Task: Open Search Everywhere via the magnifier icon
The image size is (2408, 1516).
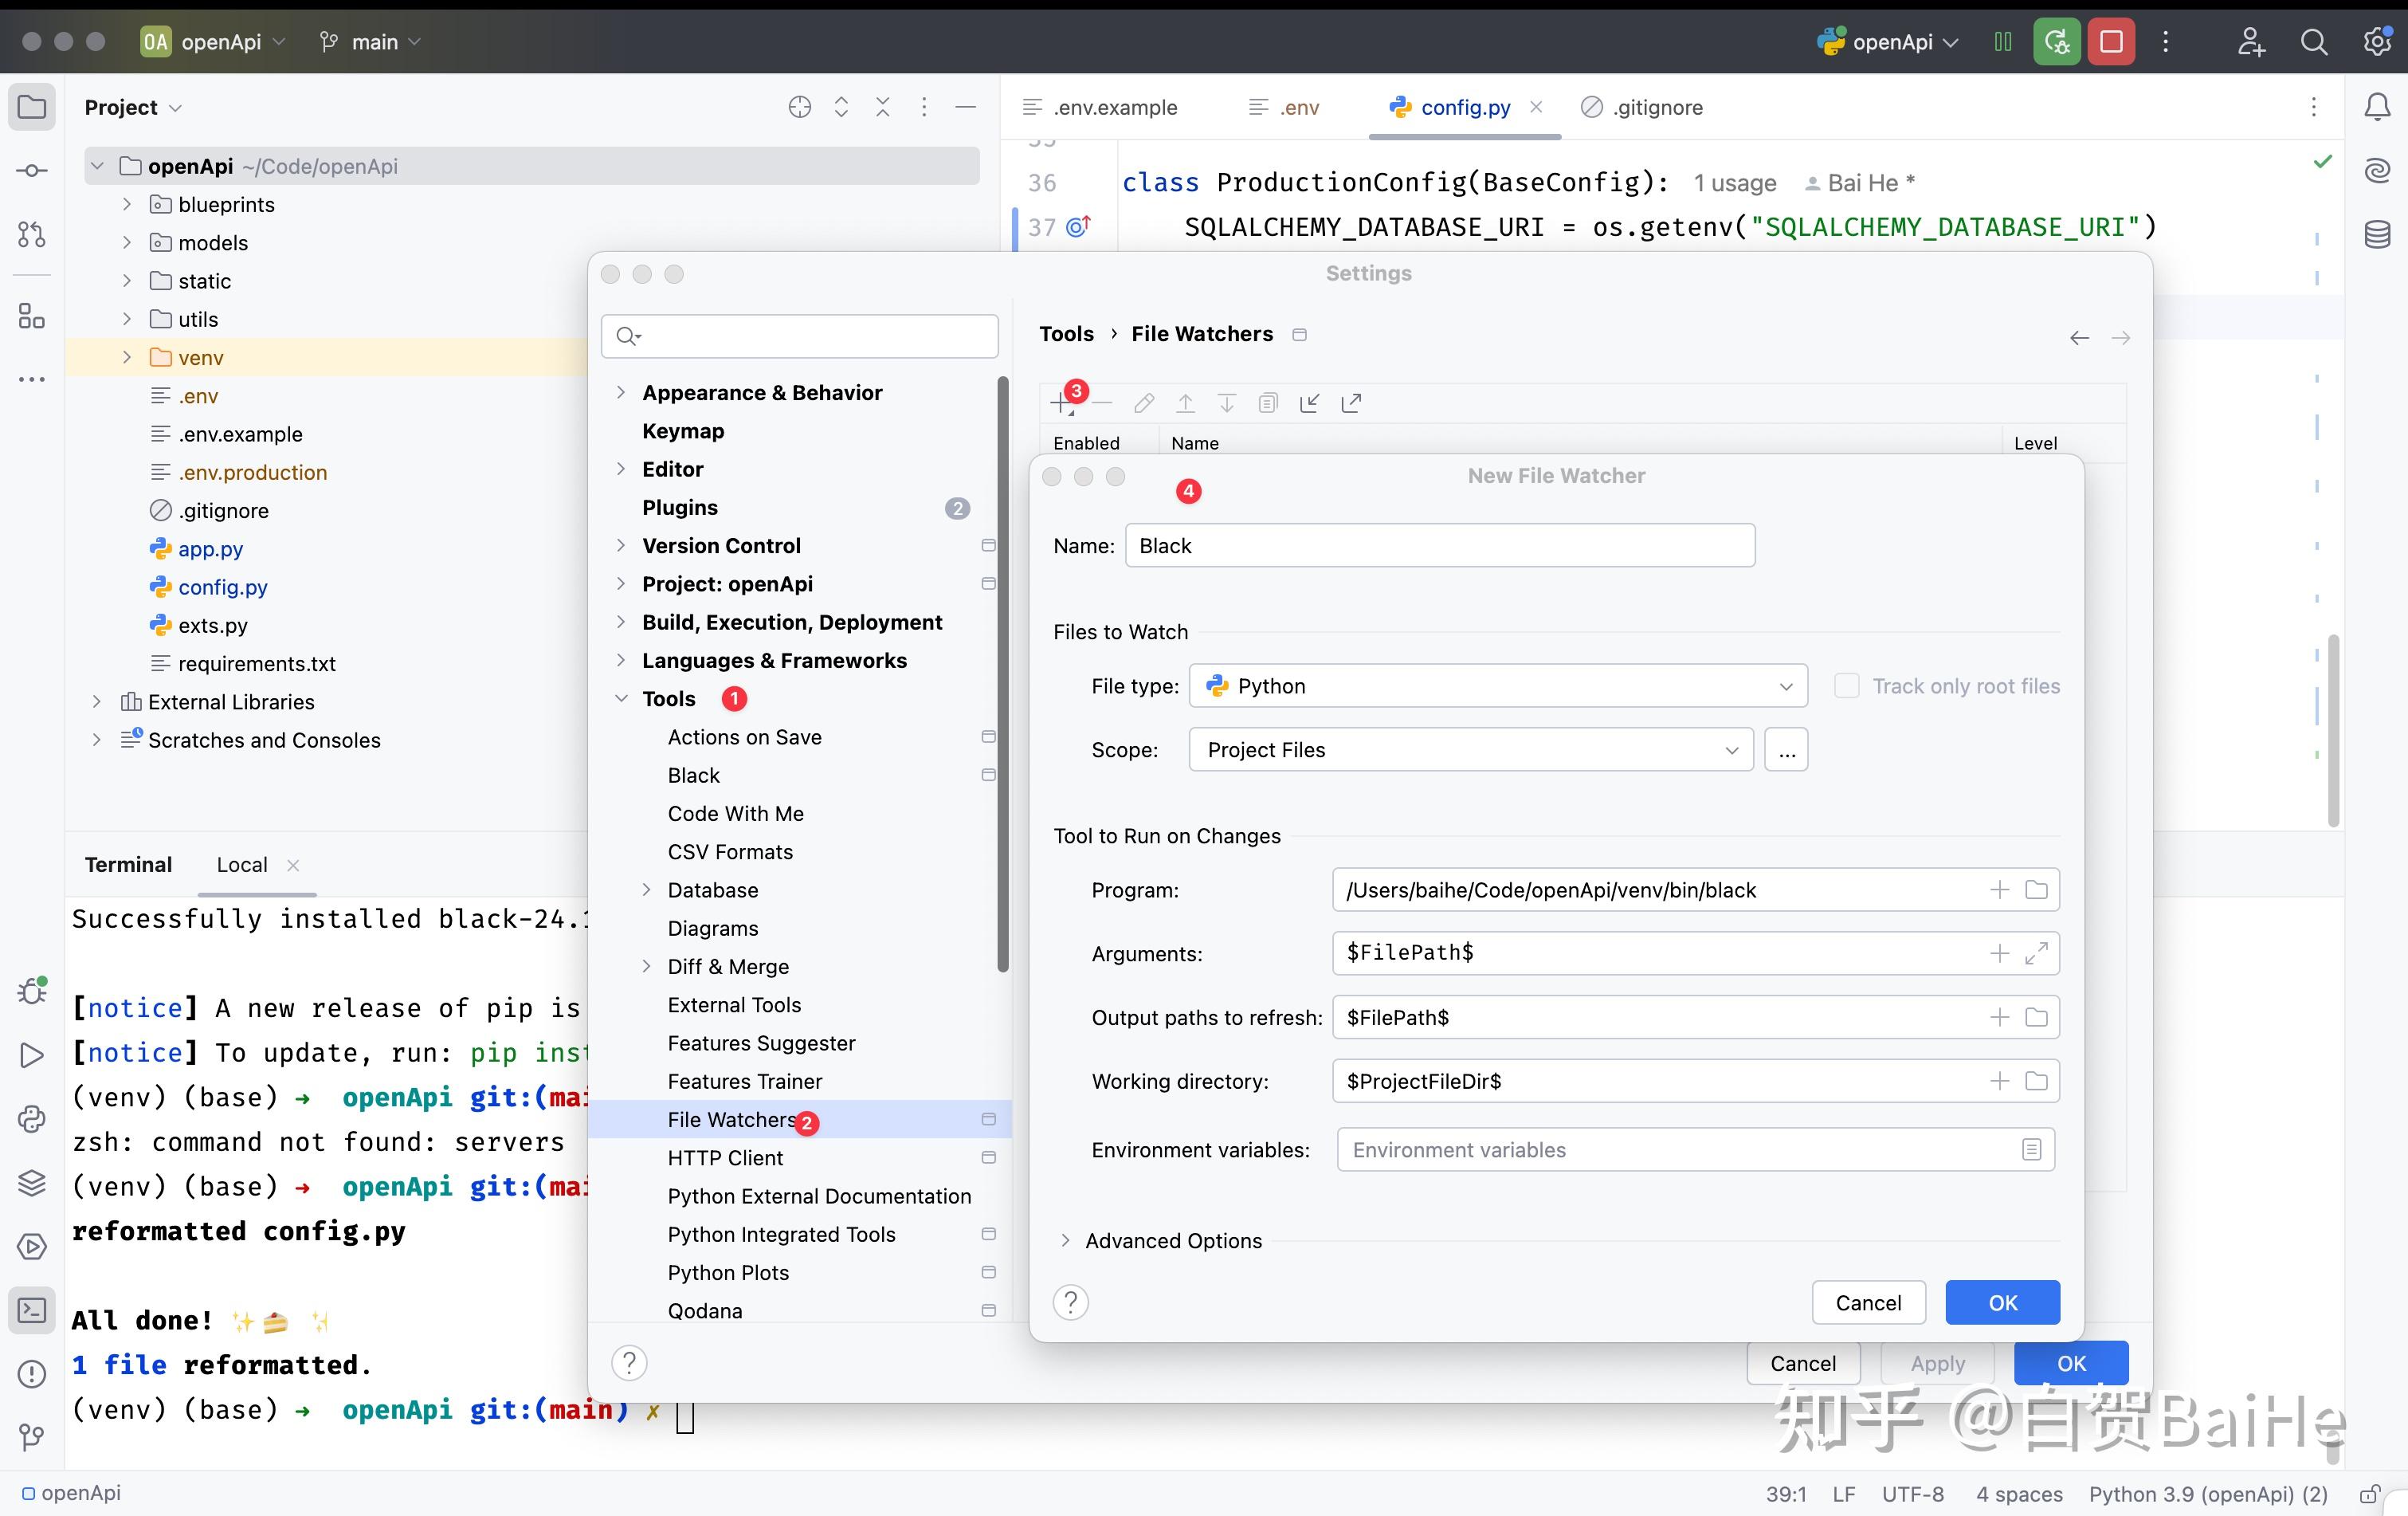Action: click(2314, 42)
